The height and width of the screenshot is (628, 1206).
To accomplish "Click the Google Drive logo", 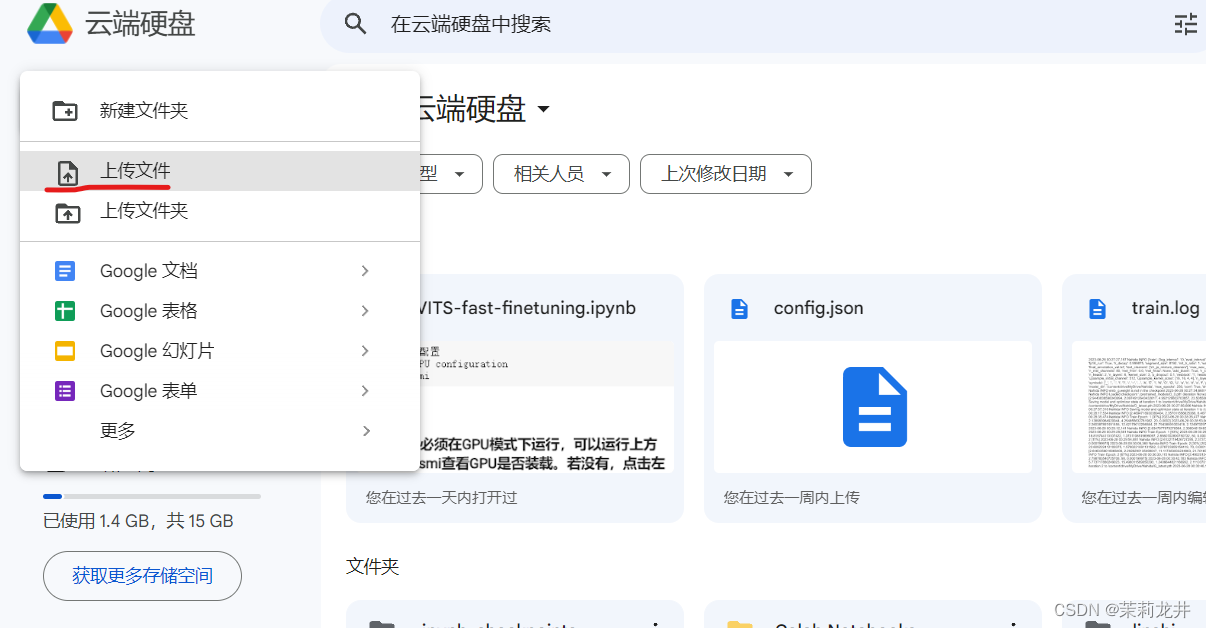I will (x=49, y=24).
